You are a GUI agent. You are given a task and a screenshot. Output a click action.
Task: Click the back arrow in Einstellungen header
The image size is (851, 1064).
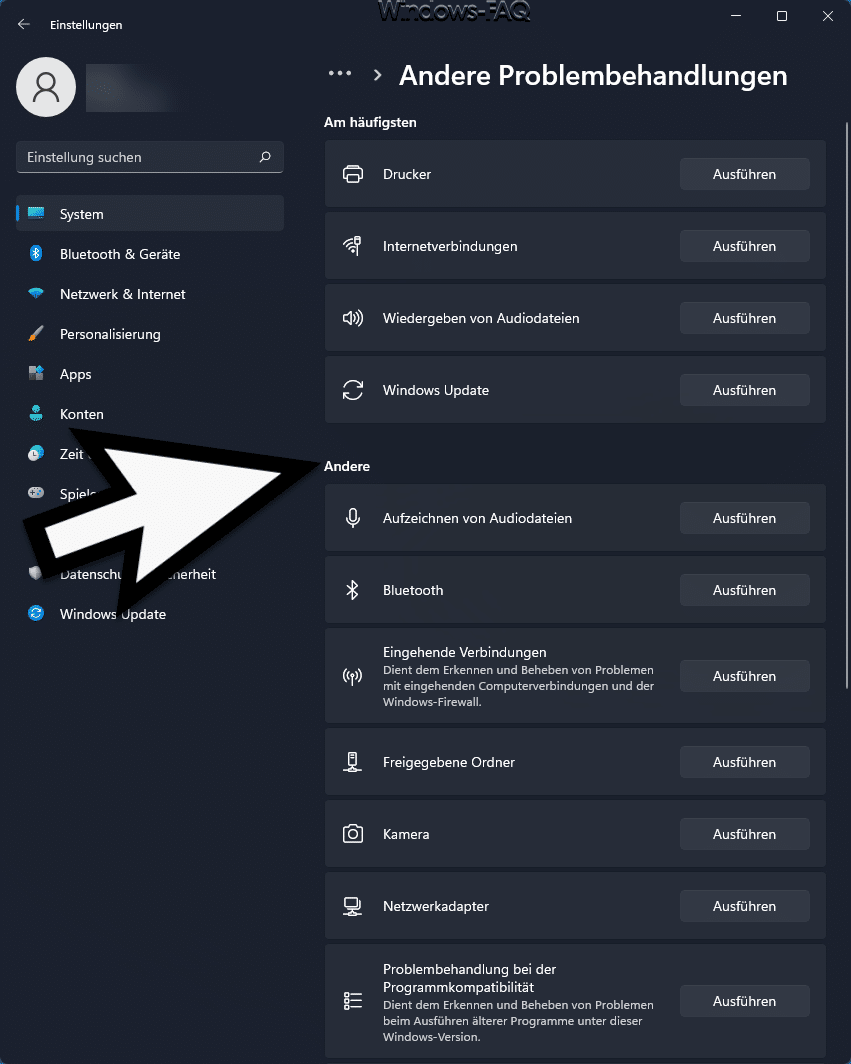click(x=24, y=24)
